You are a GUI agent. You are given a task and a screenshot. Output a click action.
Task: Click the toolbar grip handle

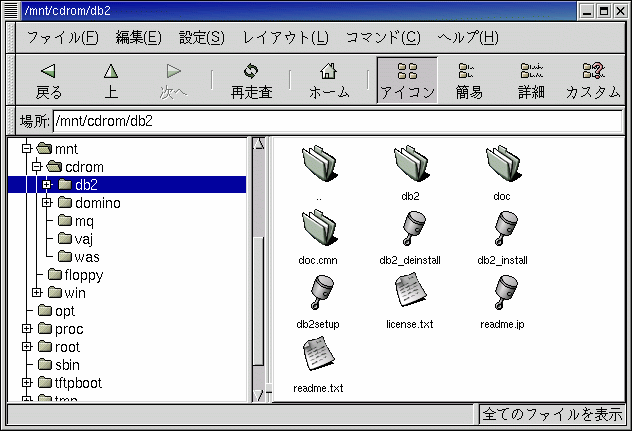(11, 80)
